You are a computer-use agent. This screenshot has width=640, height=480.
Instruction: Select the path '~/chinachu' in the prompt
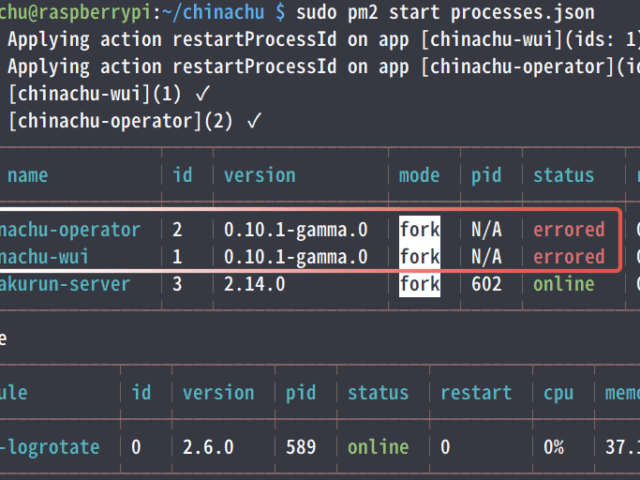tap(213, 12)
